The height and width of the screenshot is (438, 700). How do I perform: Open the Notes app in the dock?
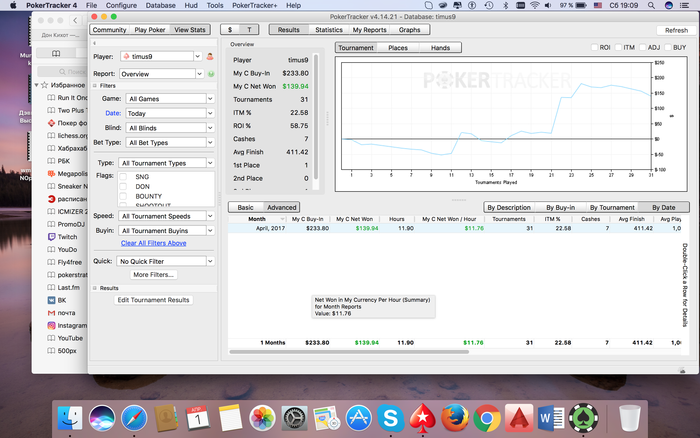230,418
